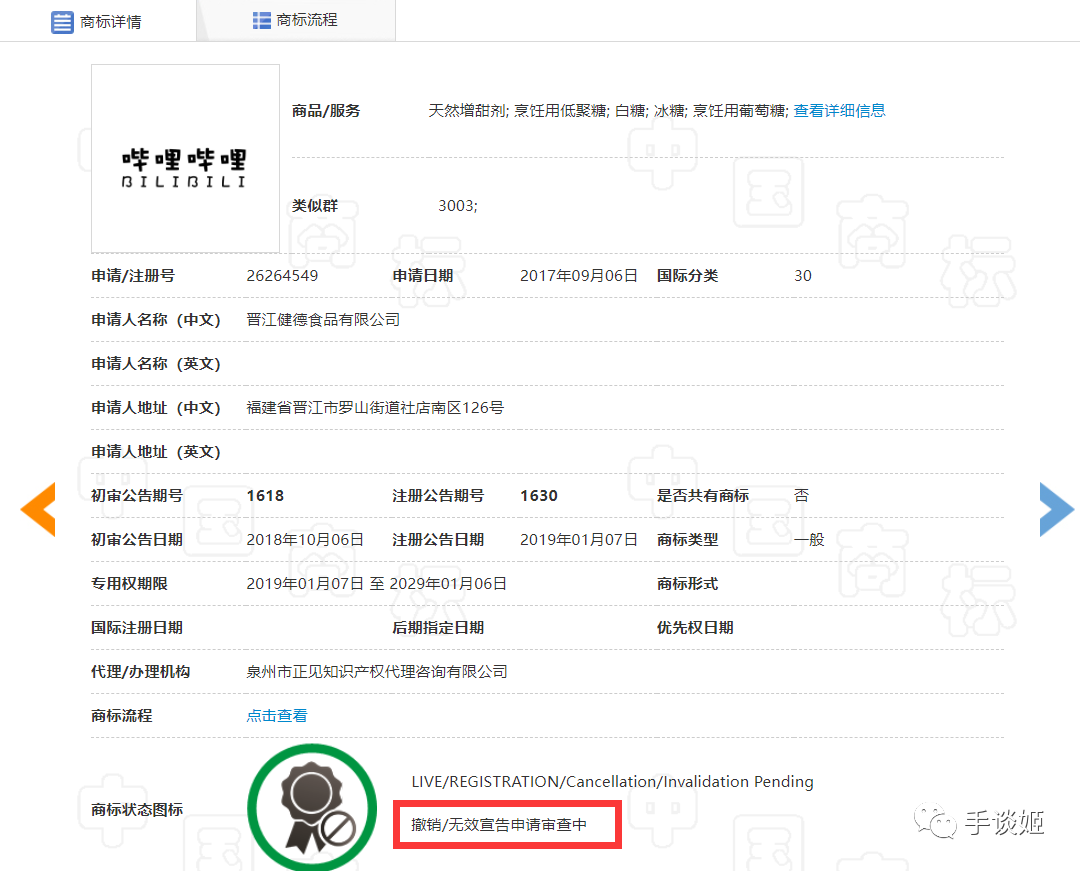Screen dimensions: 1080x871
Task: Open the 商标详情 tab
Action: tap(97, 21)
